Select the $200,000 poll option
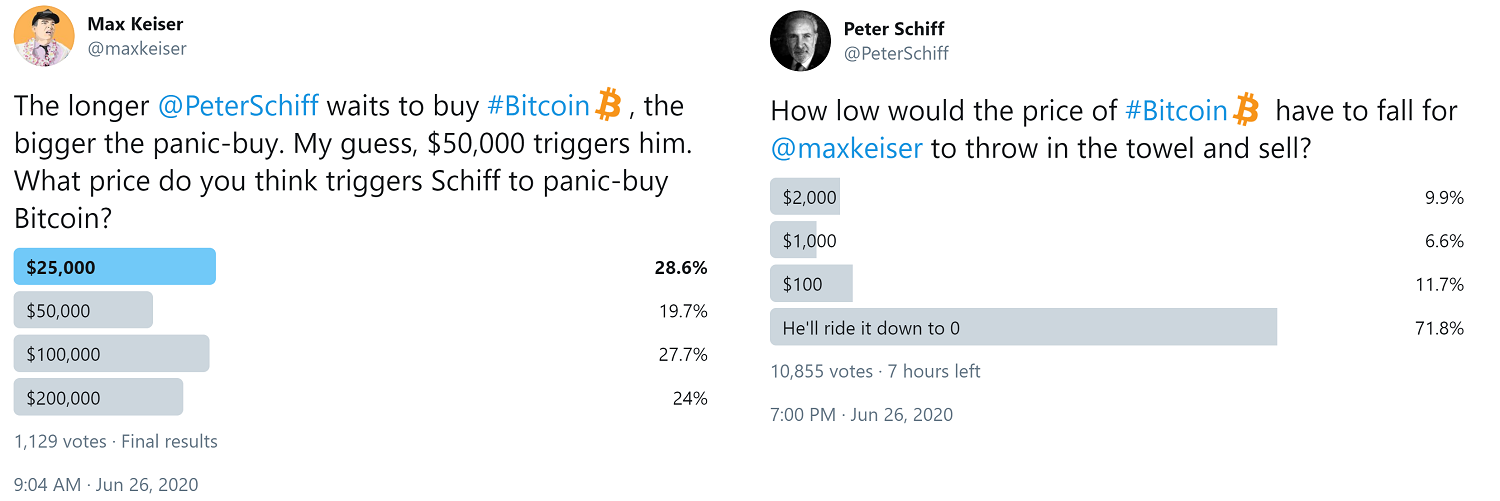The image size is (1500, 501). click(98, 397)
